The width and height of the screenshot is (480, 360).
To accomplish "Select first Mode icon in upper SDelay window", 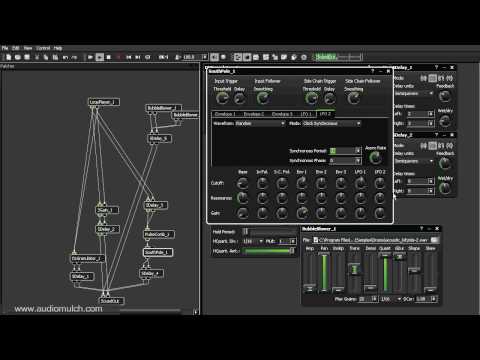I will click(x=423, y=78).
